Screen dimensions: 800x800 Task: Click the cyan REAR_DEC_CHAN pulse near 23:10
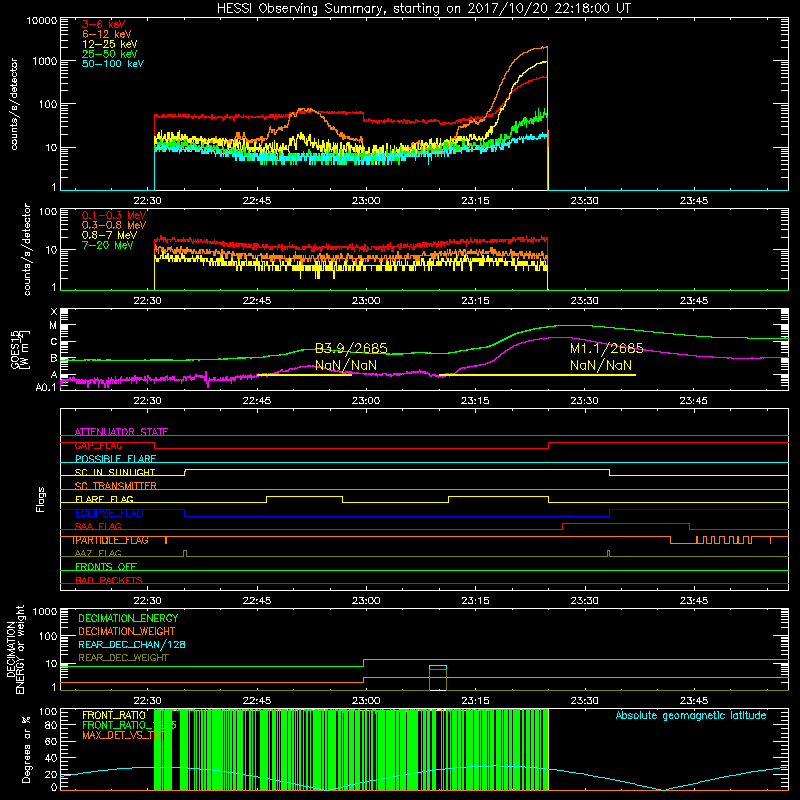(438, 666)
